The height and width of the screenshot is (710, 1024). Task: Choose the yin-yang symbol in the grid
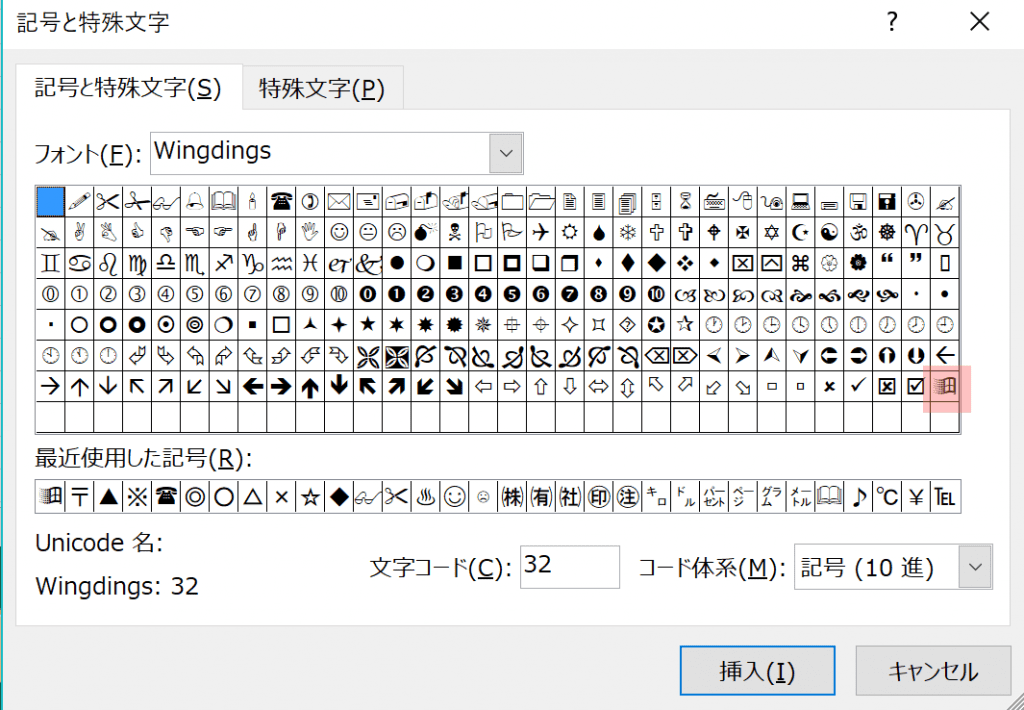click(829, 232)
